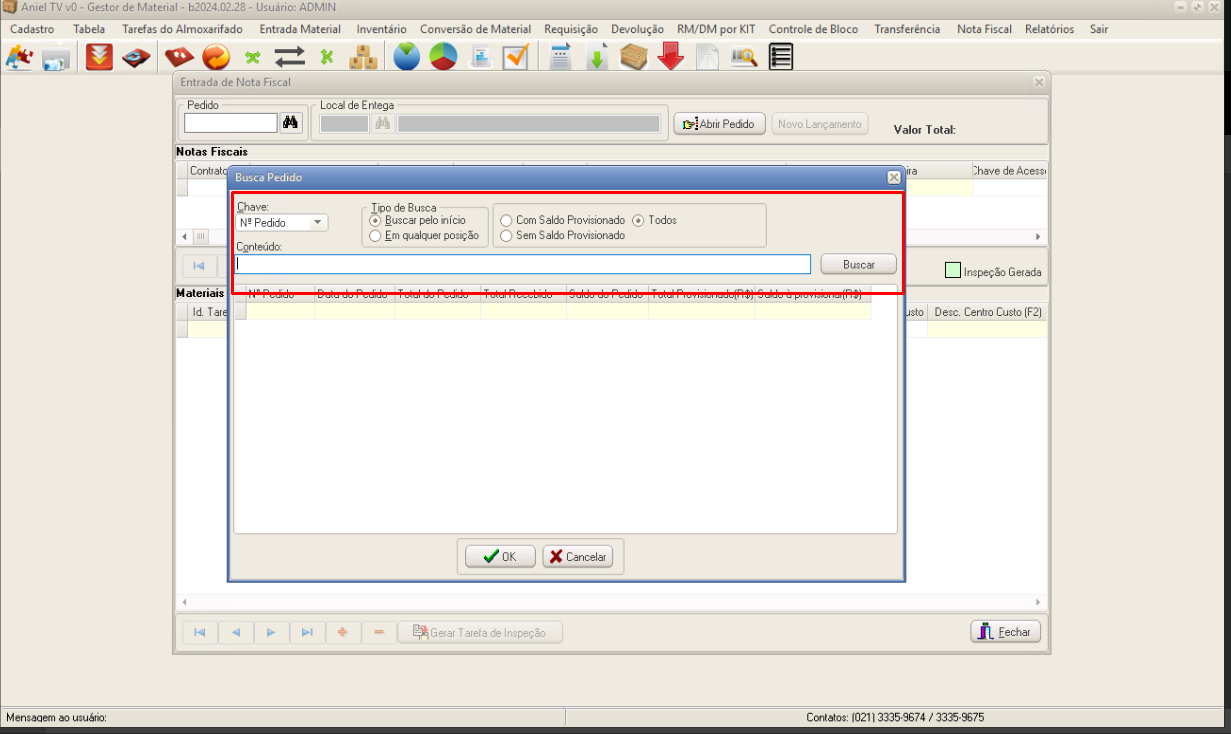Select 'Com Saldo Provisionado' radio button
This screenshot has height=734, width=1231.
coord(507,220)
